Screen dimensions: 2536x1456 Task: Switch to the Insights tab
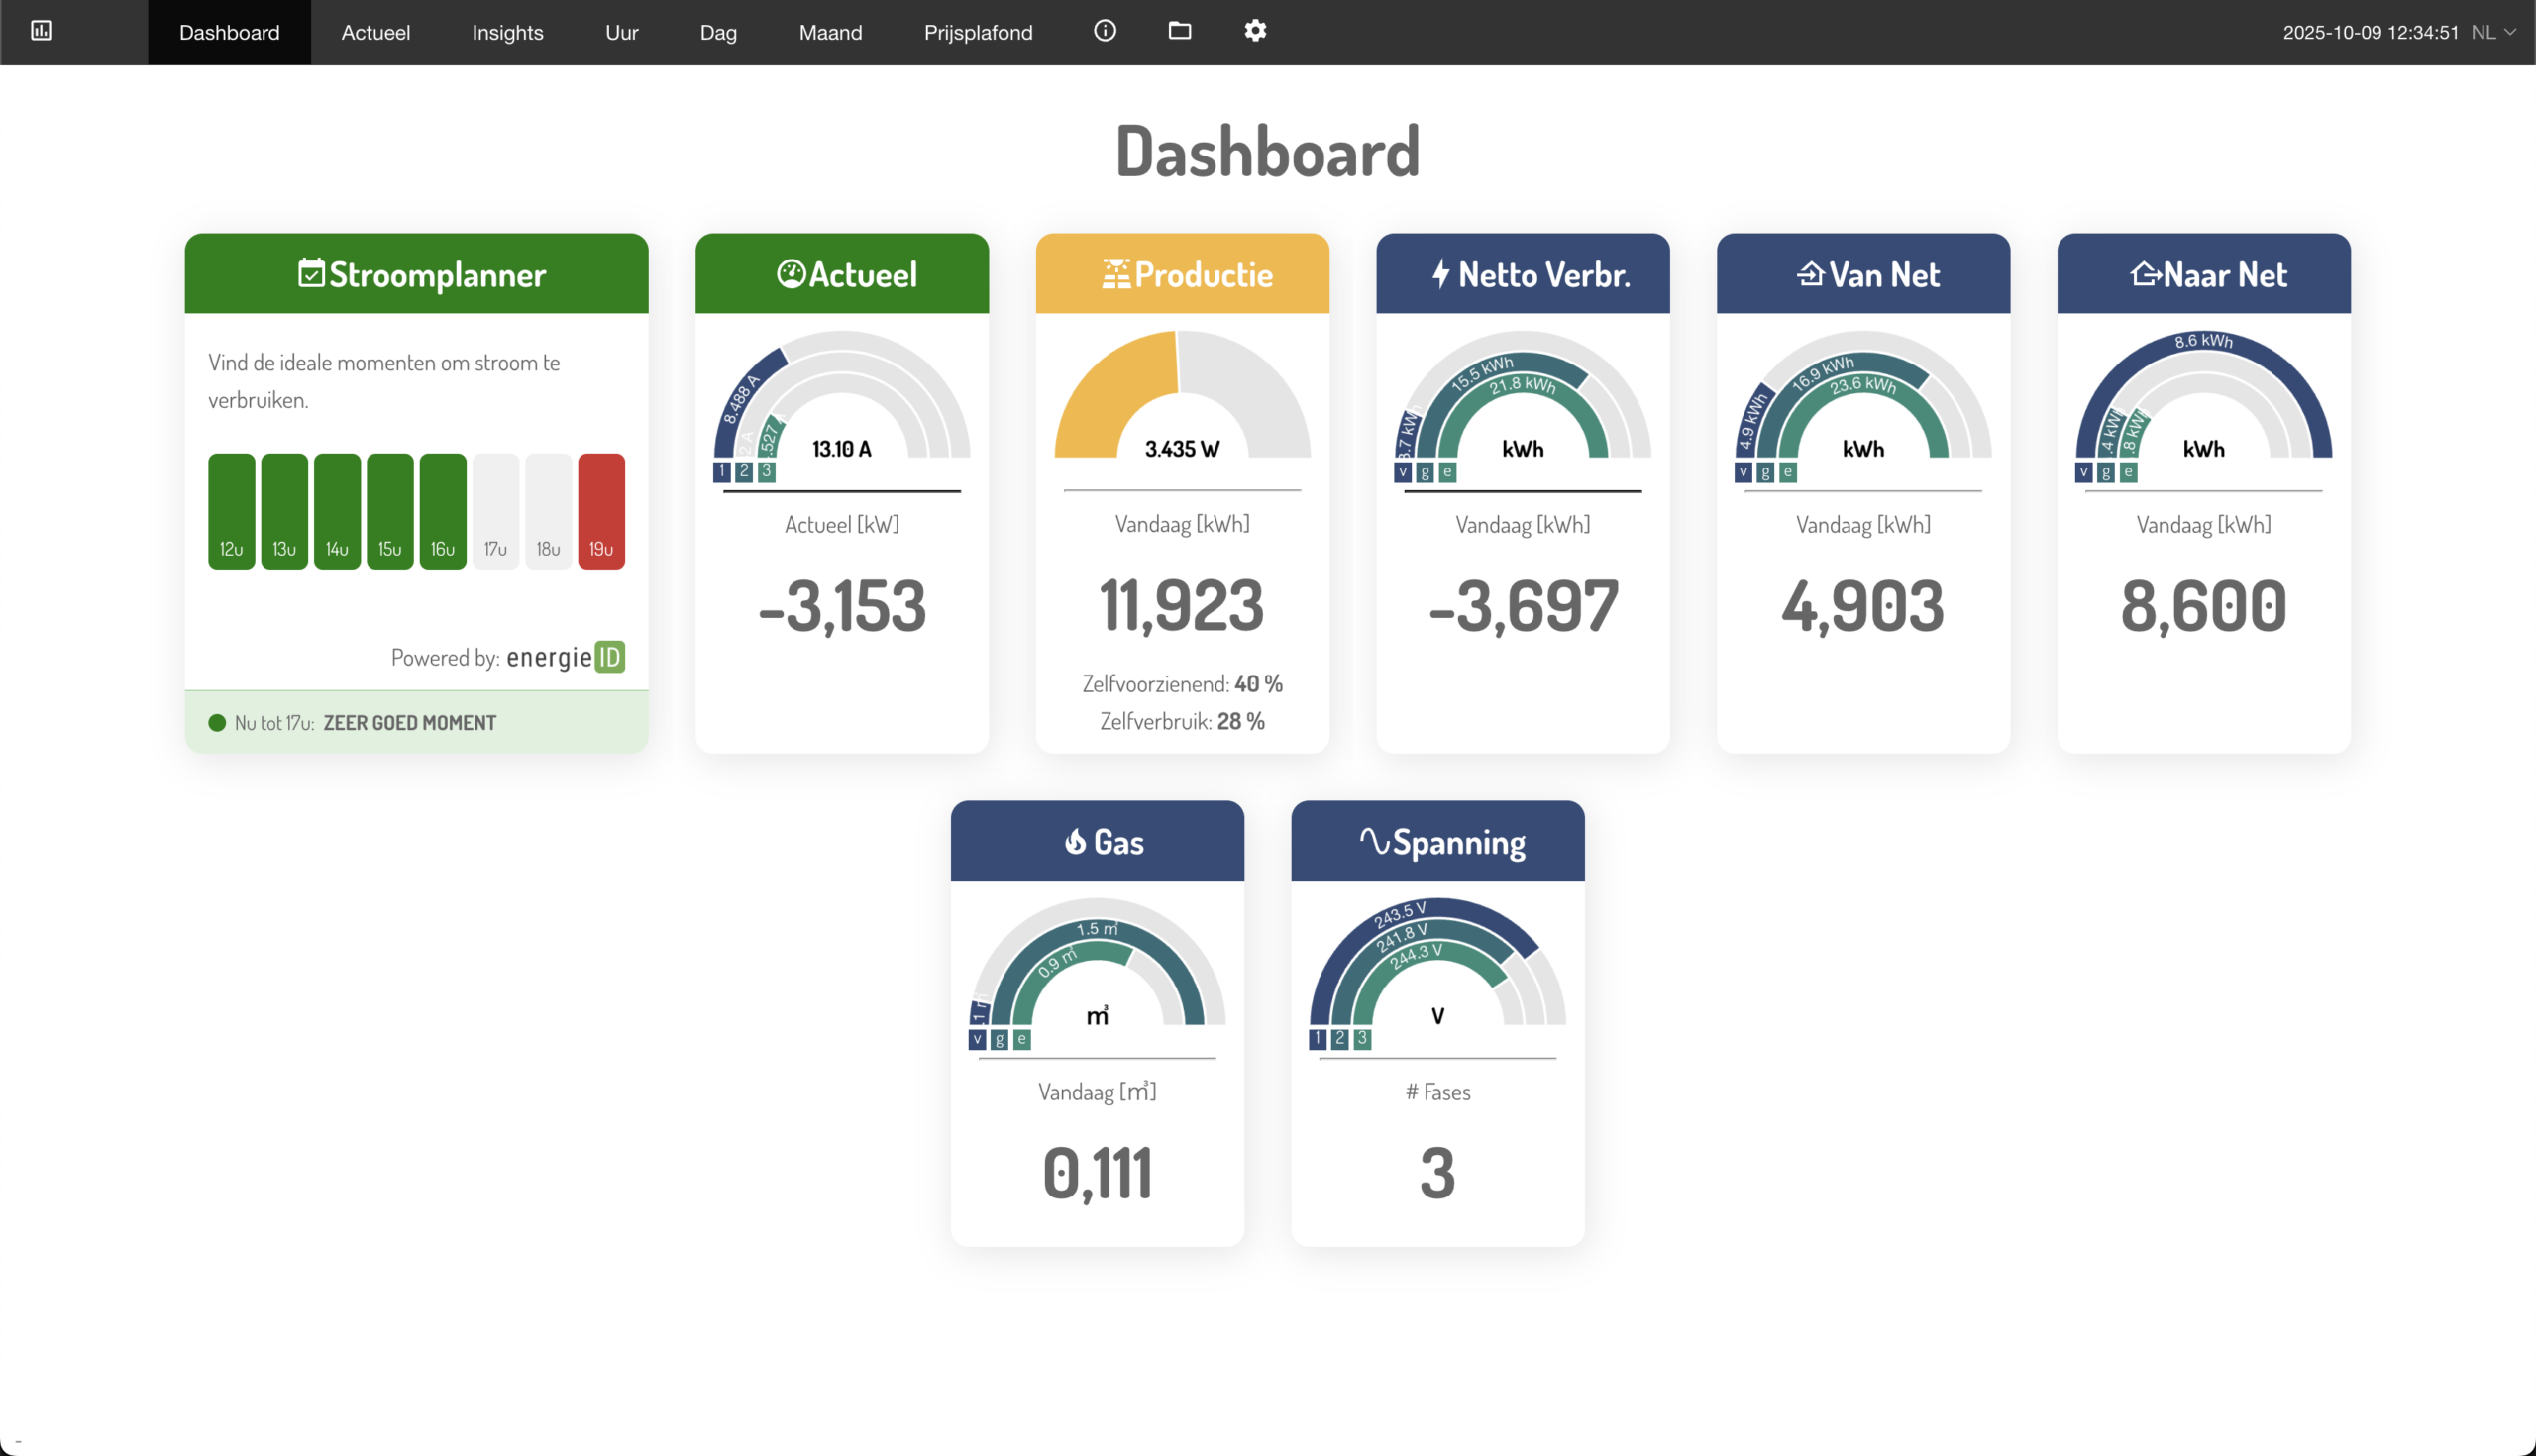(507, 32)
